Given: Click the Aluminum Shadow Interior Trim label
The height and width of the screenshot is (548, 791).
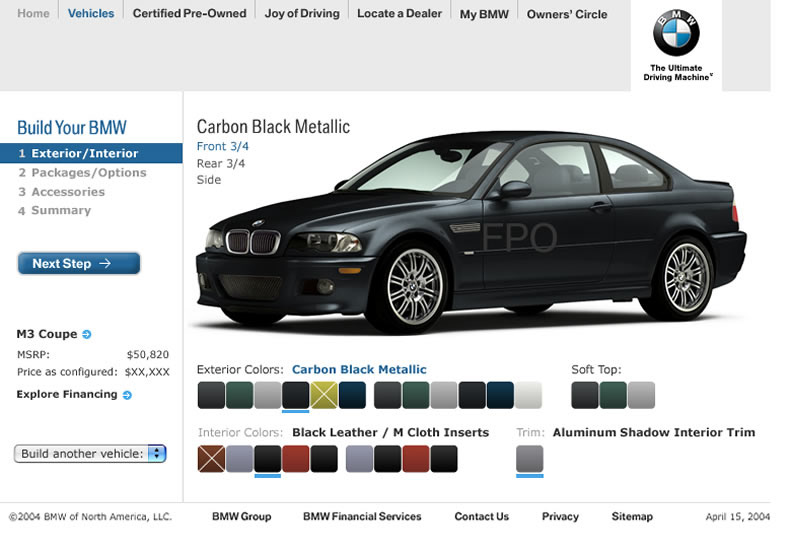Looking at the screenshot, I should [654, 432].
